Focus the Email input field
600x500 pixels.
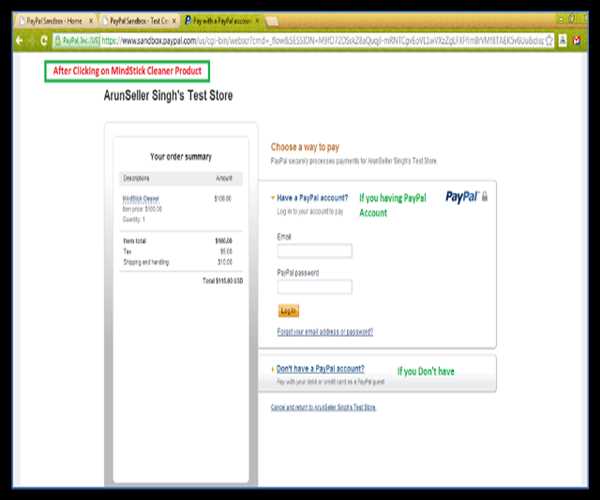(x=314, y=251)
